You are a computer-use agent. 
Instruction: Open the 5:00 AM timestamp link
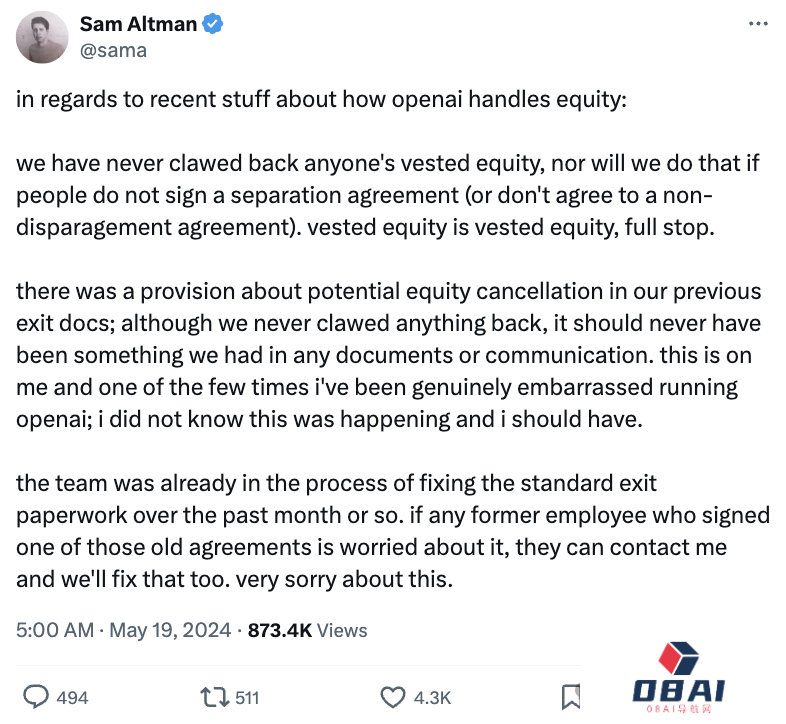[55, 630]
